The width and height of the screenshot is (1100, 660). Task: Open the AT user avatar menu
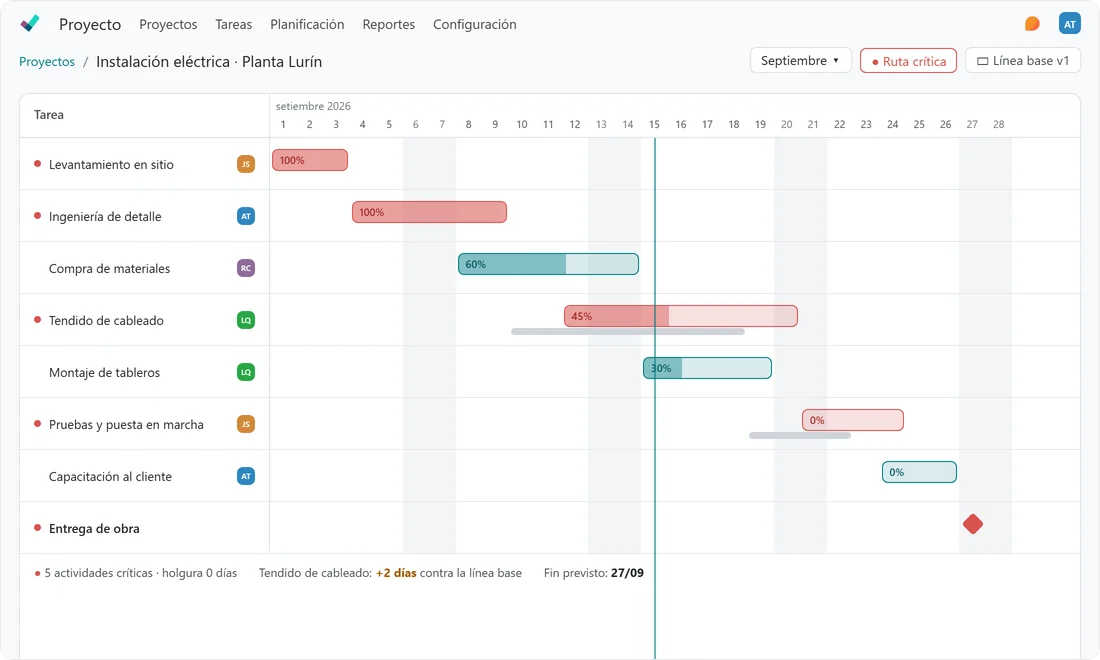pos(1069,24)
